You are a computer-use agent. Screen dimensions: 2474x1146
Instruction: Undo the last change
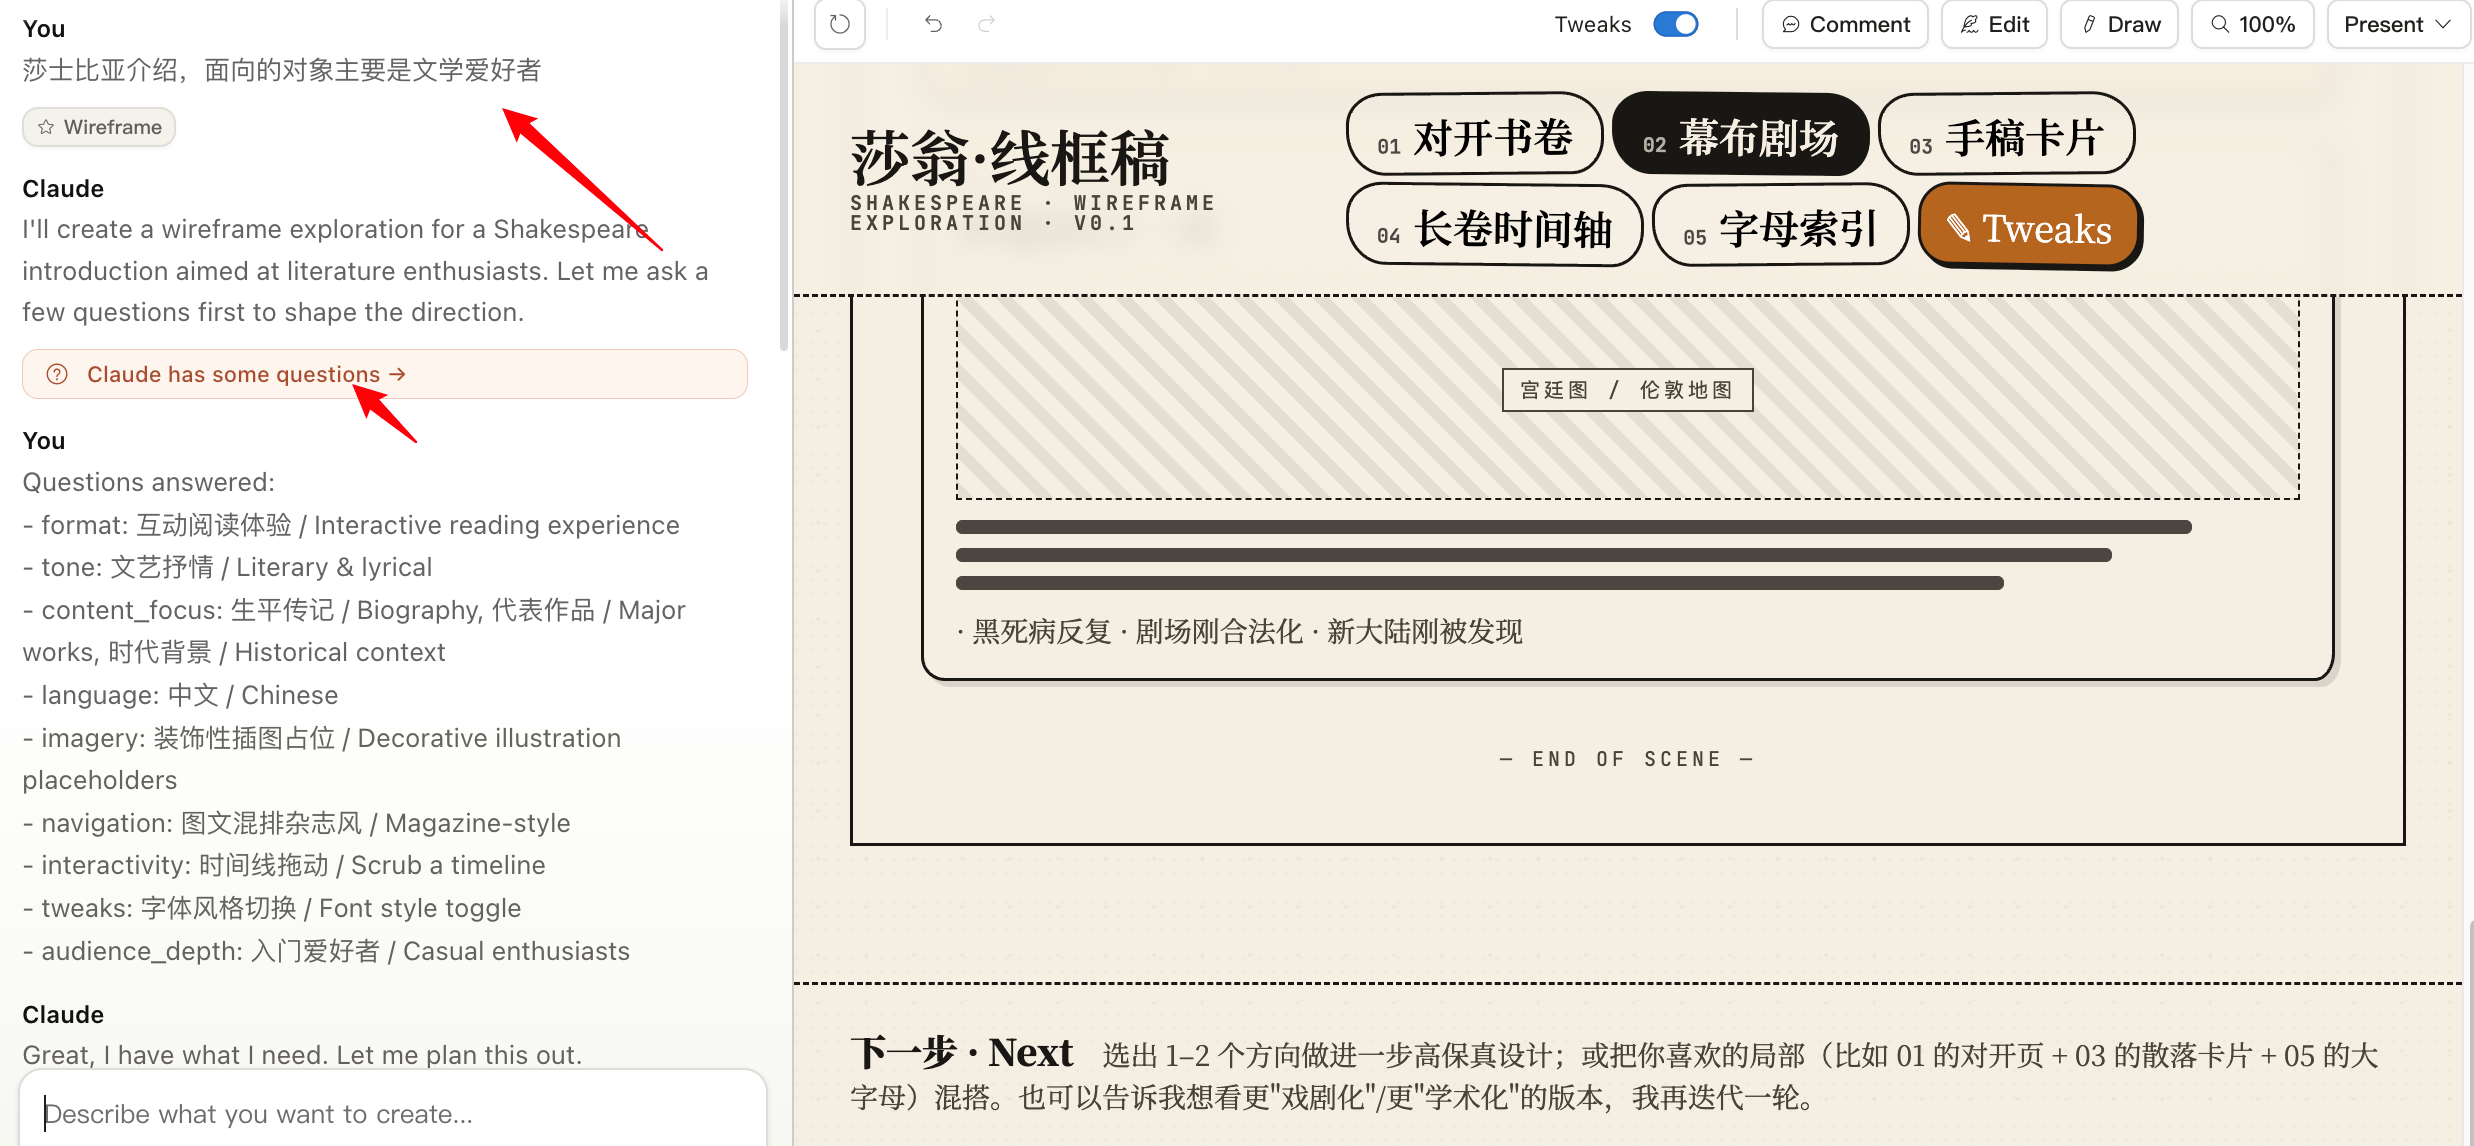pyautogui.click(x=933, y=24)
